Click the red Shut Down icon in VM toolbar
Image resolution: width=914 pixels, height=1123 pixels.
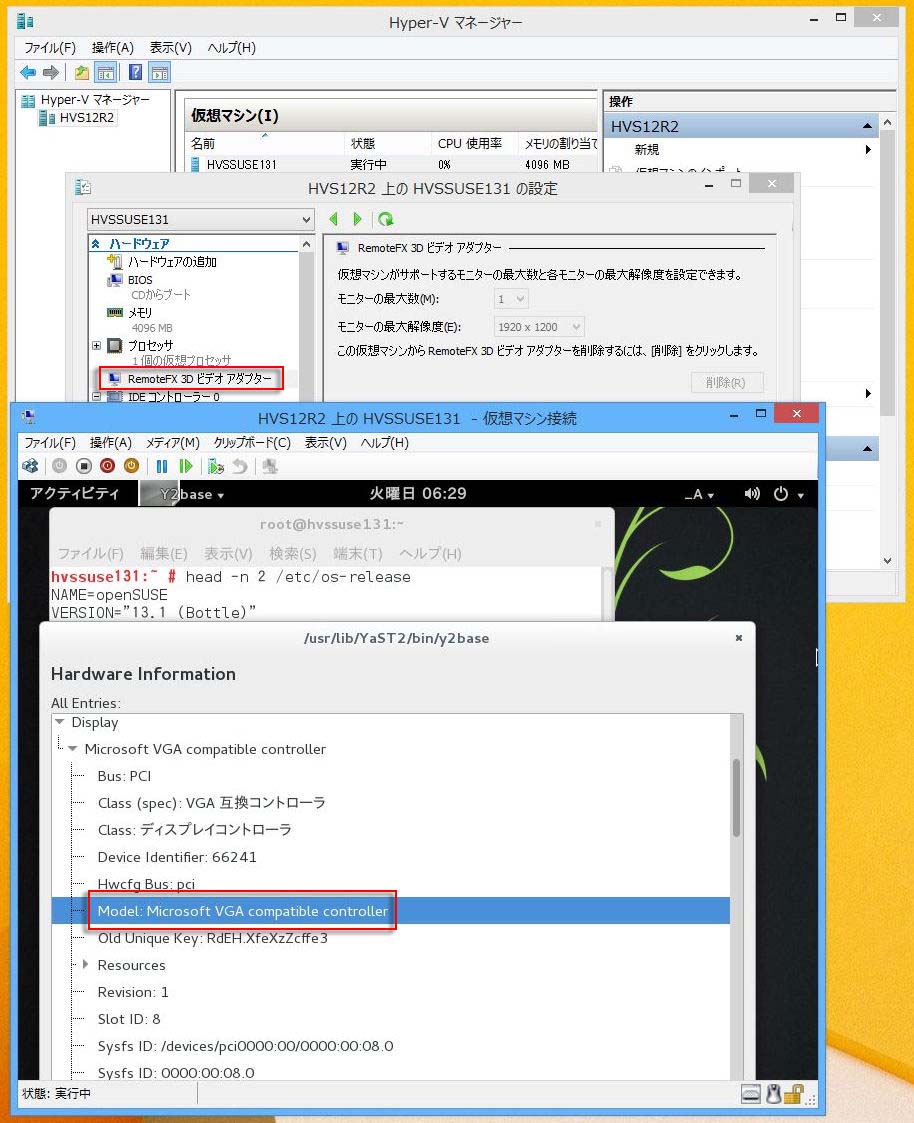click(107, 466)
